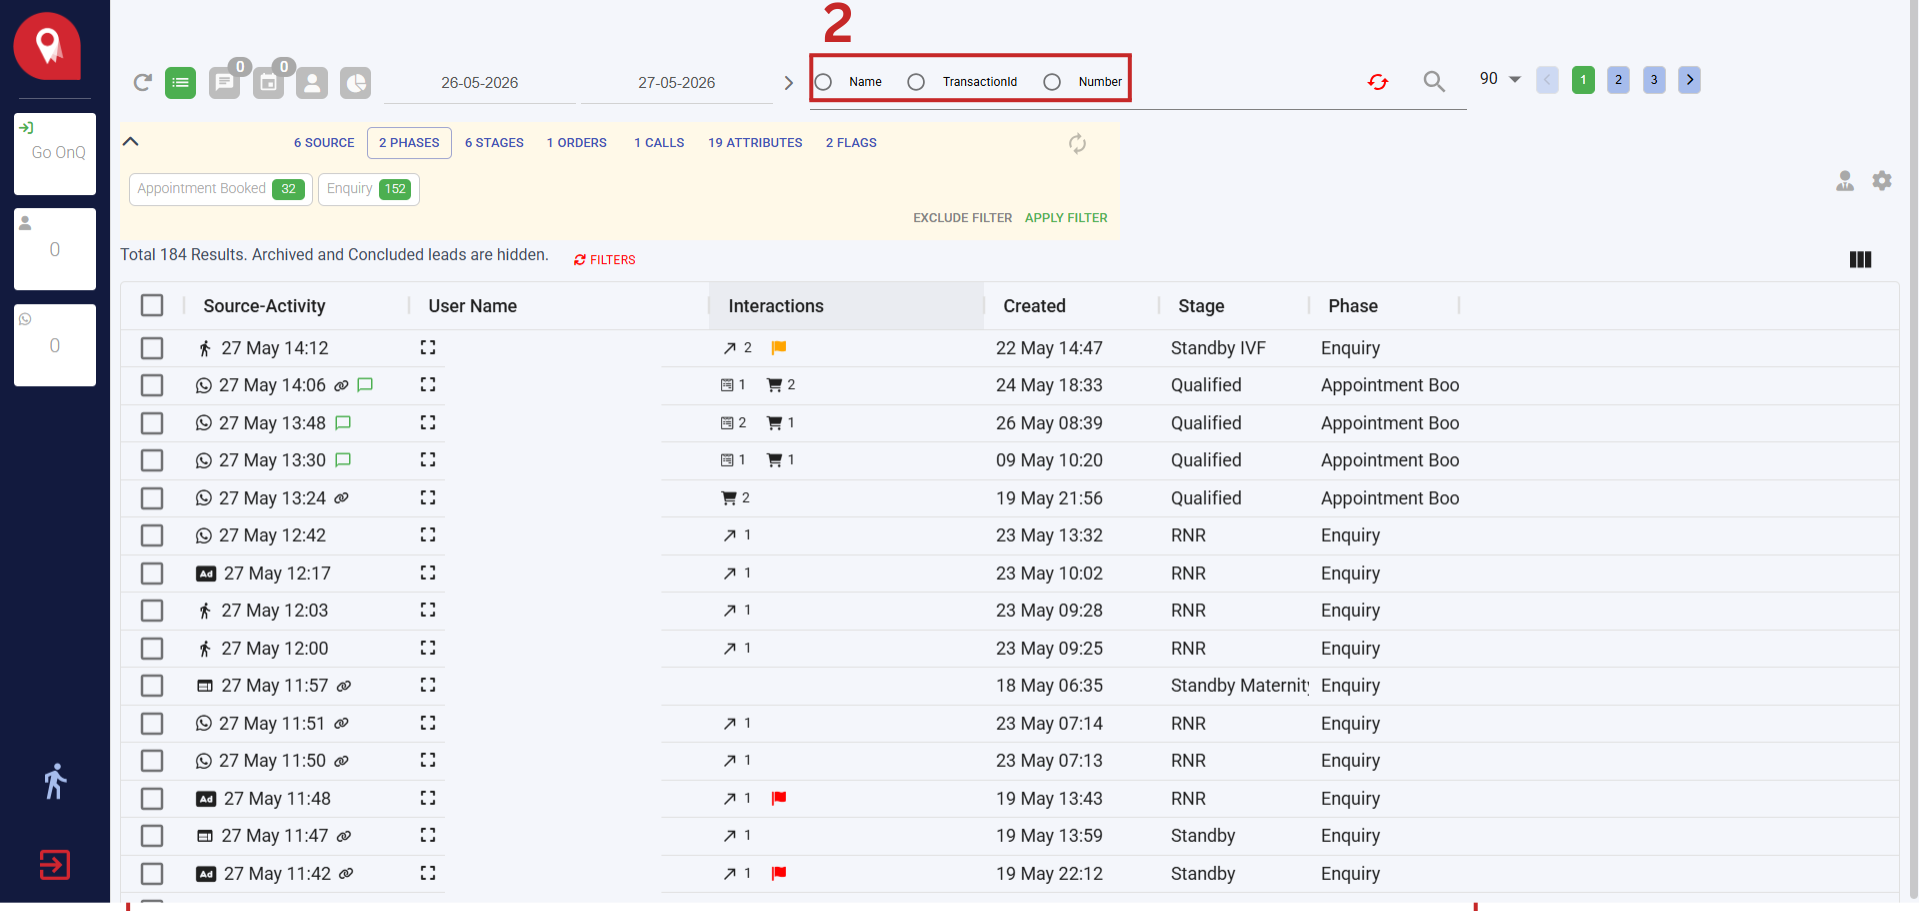Select the TransactionId radio button
The height and width of the screenshot is (911, 1919).
(x=916, y=82)
